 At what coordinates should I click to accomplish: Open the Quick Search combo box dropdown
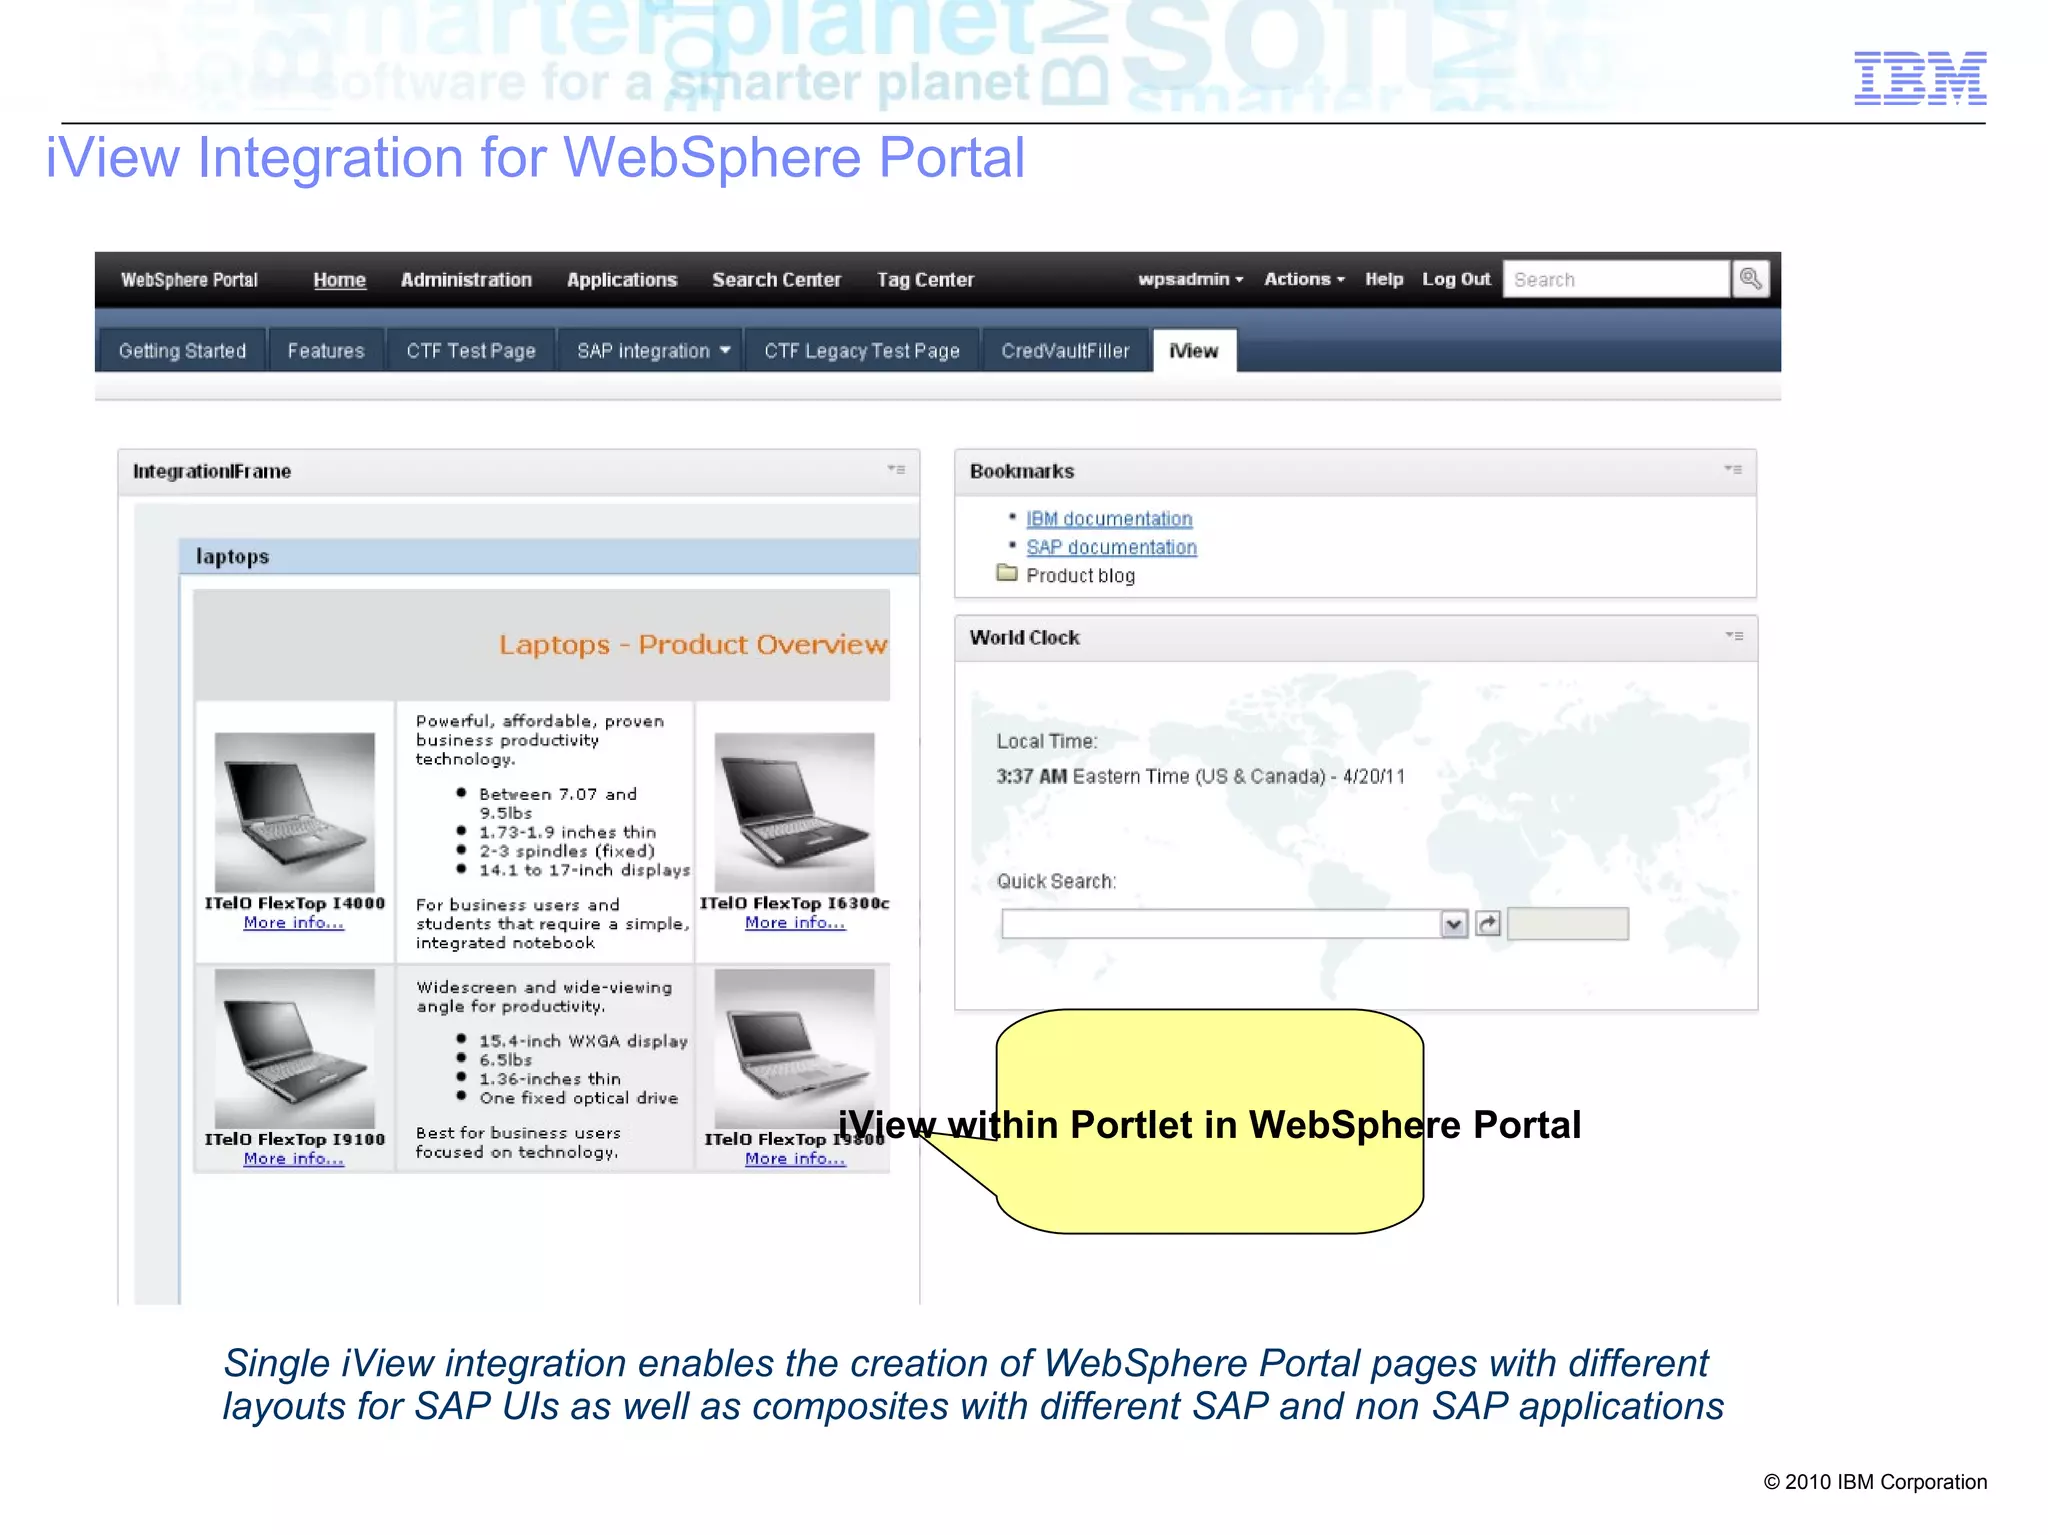[x=1454, y=924]
